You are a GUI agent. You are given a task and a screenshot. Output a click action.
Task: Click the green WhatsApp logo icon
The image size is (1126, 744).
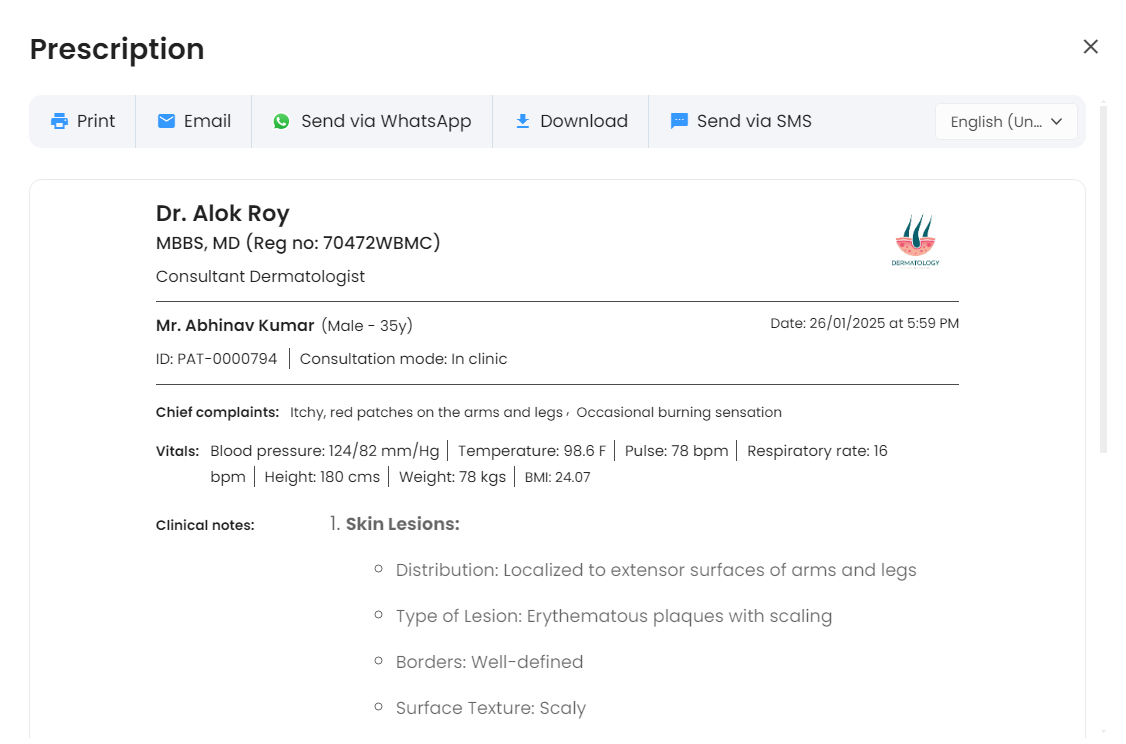282,121
